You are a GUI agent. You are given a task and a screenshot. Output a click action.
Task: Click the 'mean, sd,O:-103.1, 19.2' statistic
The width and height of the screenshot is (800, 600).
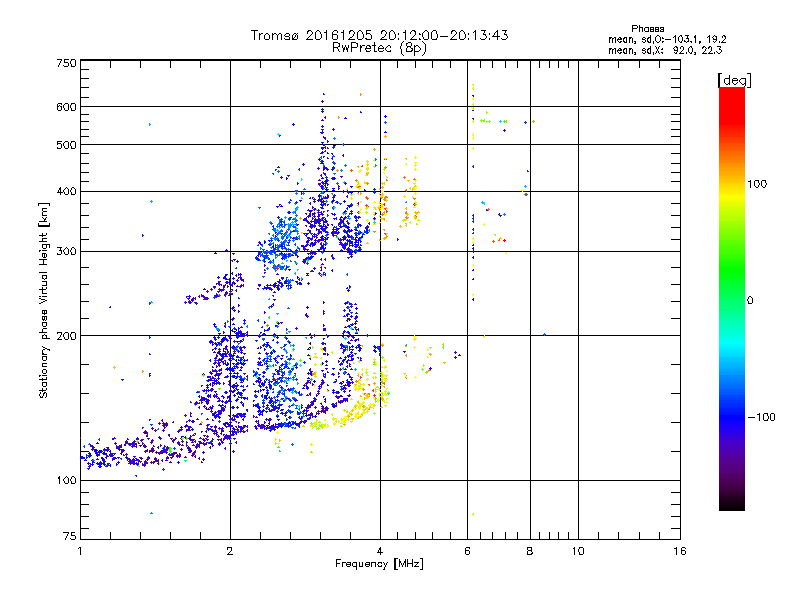(x=667, y=39)
